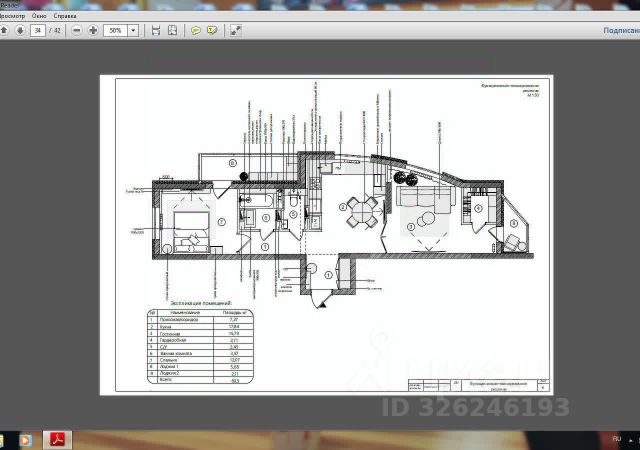Click the Гардеробная row in the rooms table

click(200, 340)
